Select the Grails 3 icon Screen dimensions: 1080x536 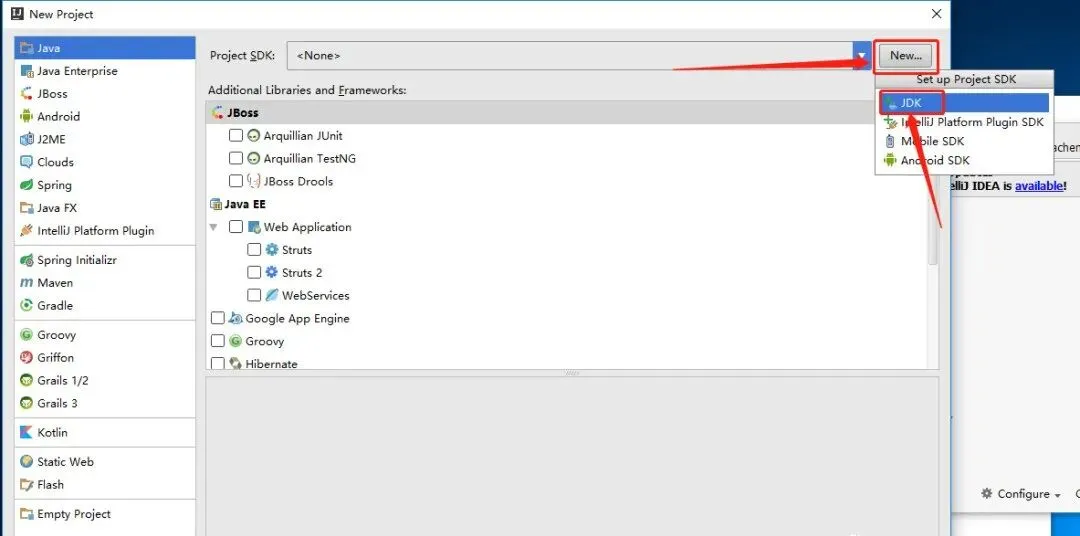[27, 403]
